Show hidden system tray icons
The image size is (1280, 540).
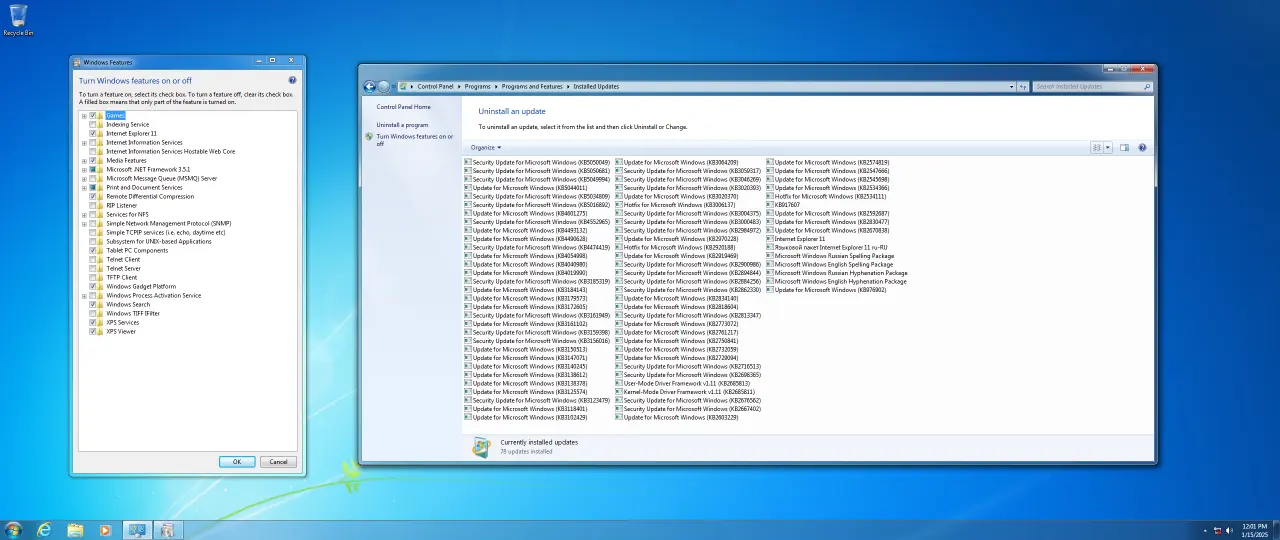pos(1204,530)
